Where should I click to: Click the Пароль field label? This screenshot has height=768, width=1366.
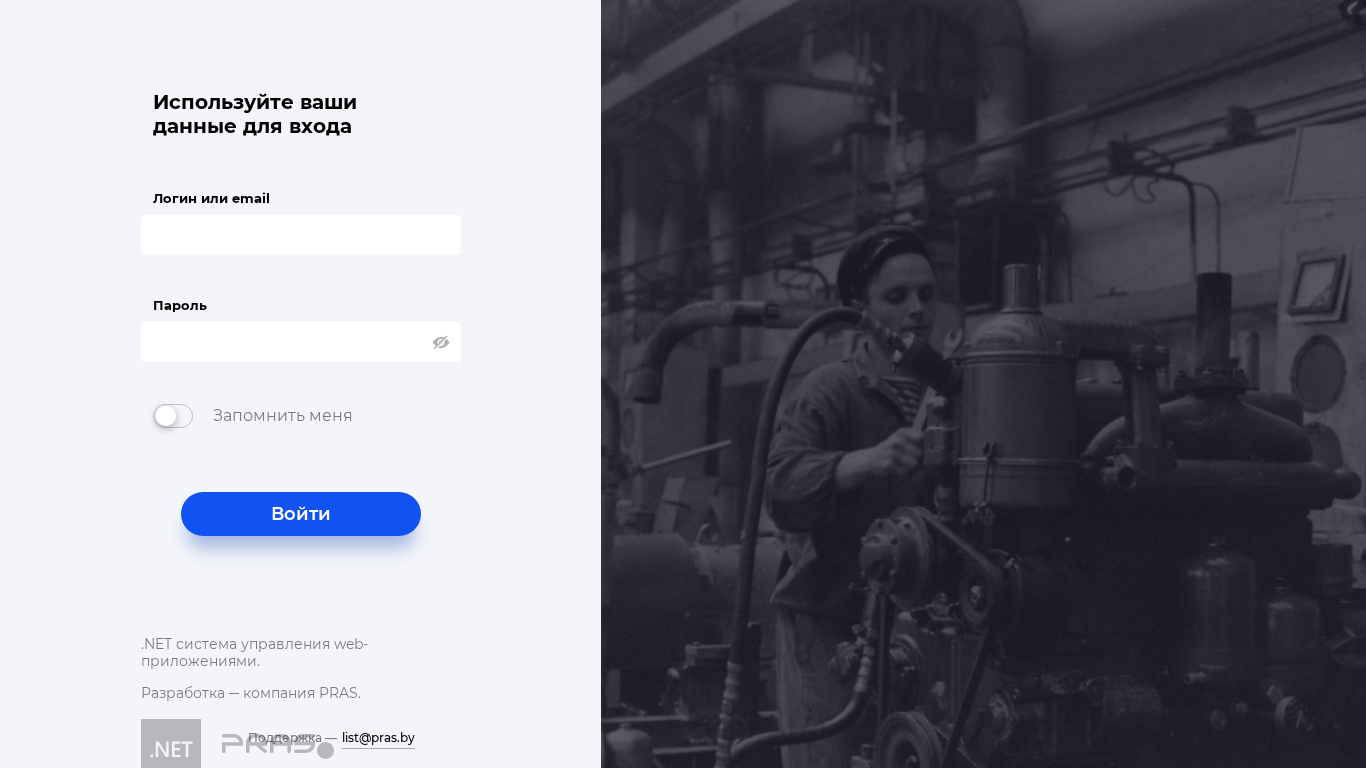(180, 305)
